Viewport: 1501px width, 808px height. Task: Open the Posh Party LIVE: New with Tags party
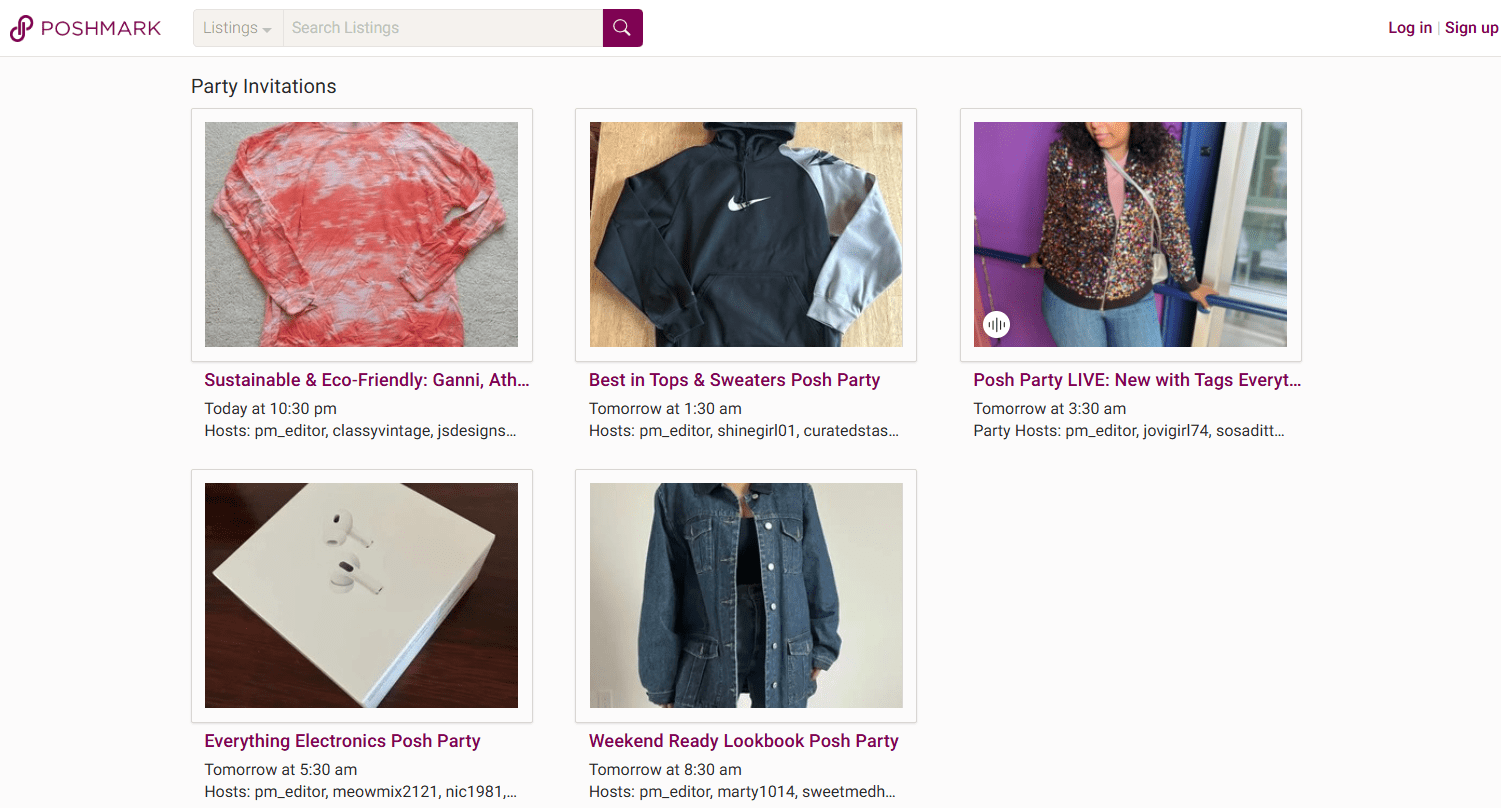click(1137, 380)
